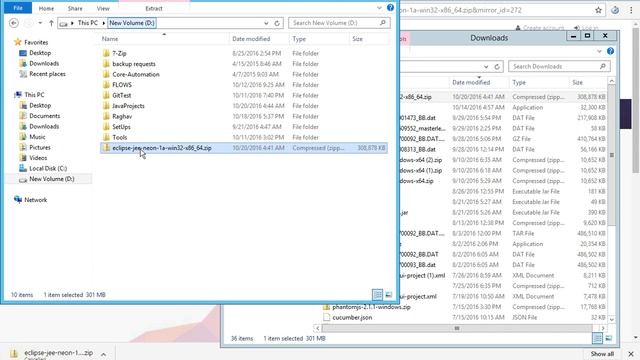
Task: Open Desktop under Favorites
Action: pyautogui.click(x=40, y=53)
